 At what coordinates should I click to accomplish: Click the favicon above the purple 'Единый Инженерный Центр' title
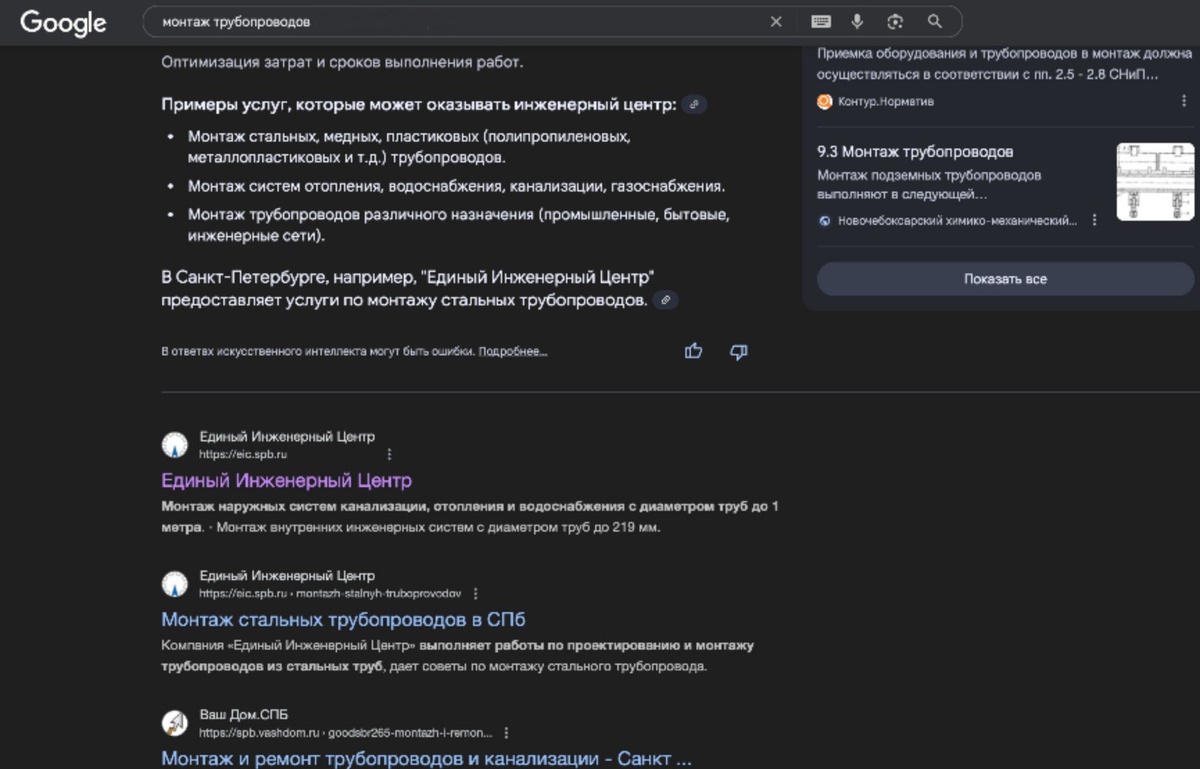coord(175,445)
